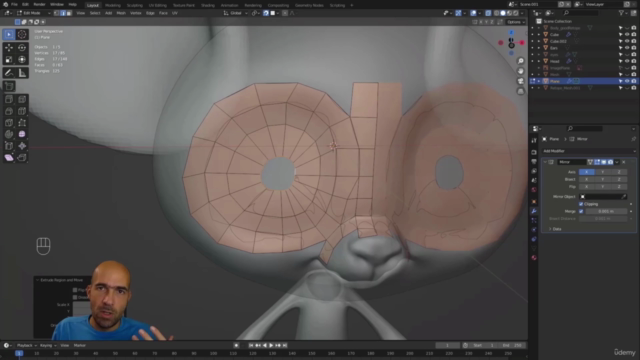Image resolution: width=640 pixels, height=360 pixels.
Task: Select the Rip Region tool
Action: point(22,158)
